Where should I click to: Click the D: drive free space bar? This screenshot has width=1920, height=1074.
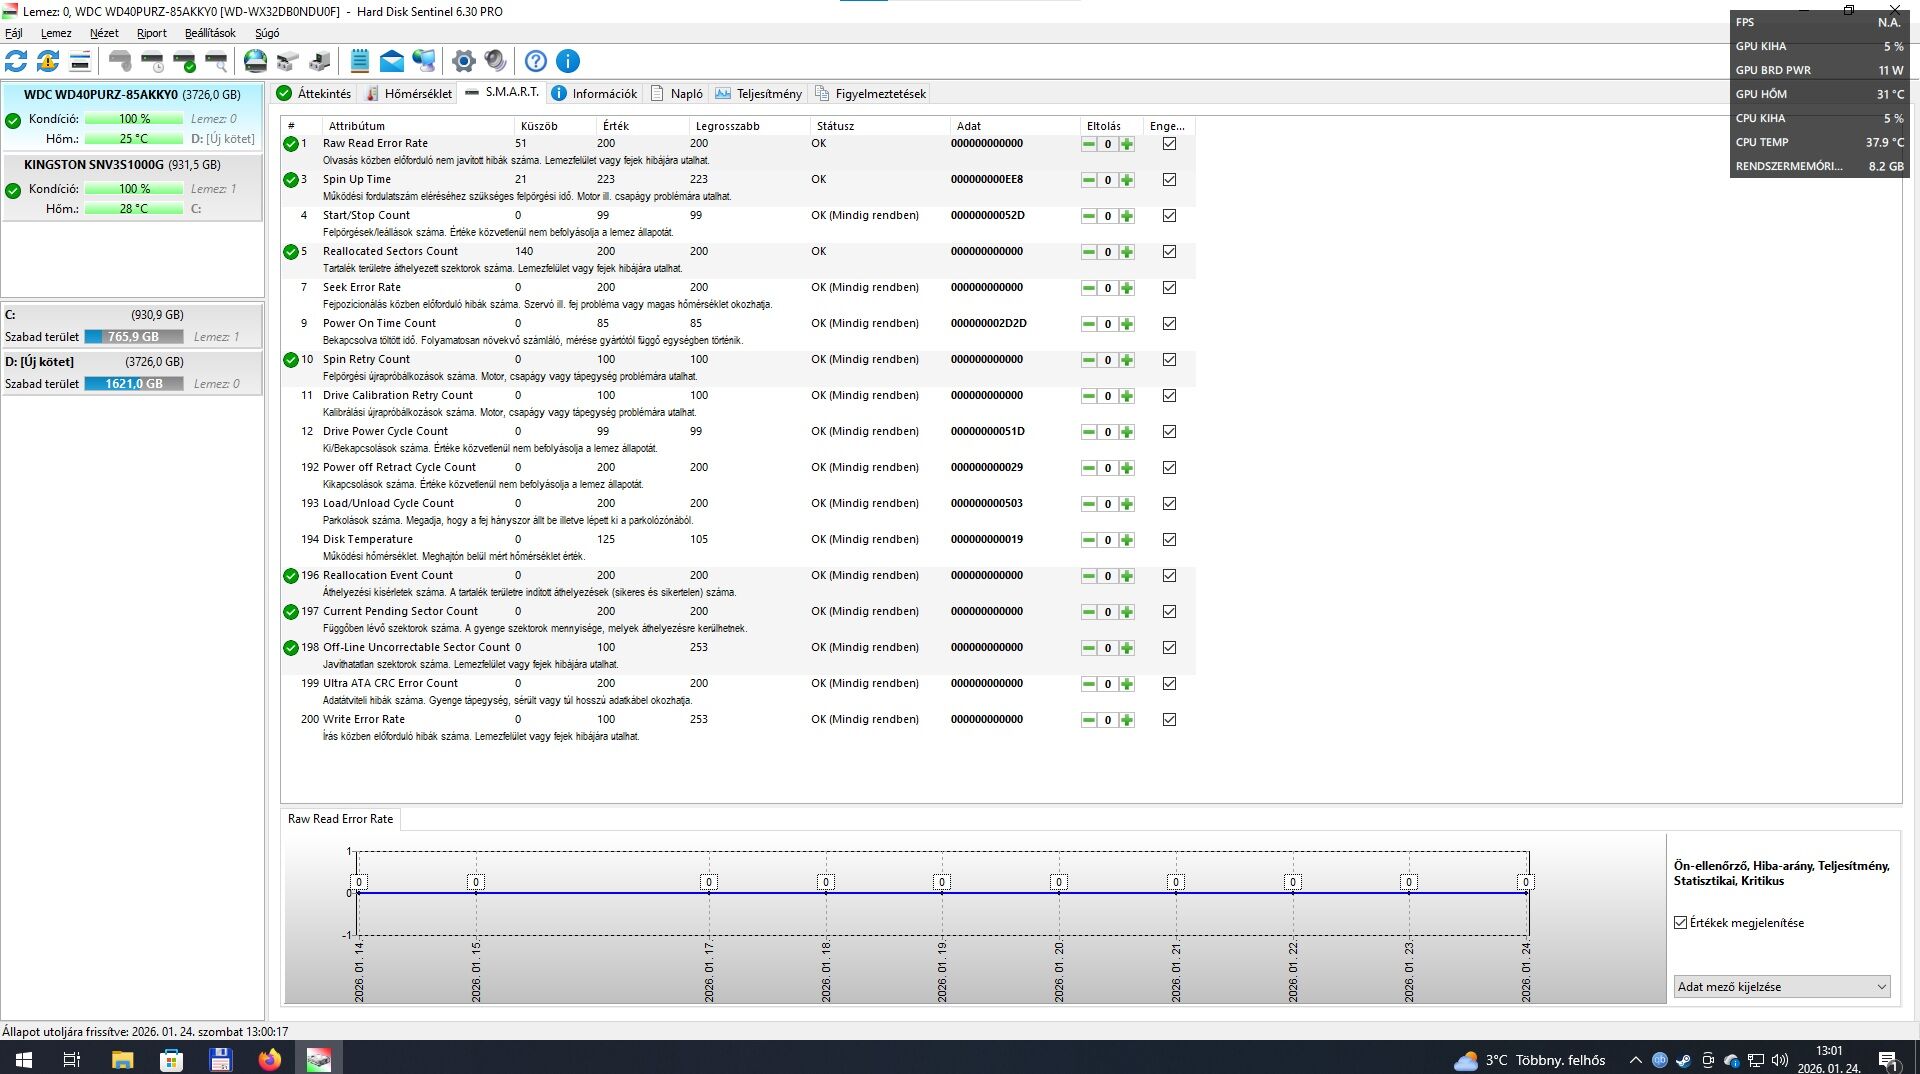pyautogui.click(x=134, y=384)
